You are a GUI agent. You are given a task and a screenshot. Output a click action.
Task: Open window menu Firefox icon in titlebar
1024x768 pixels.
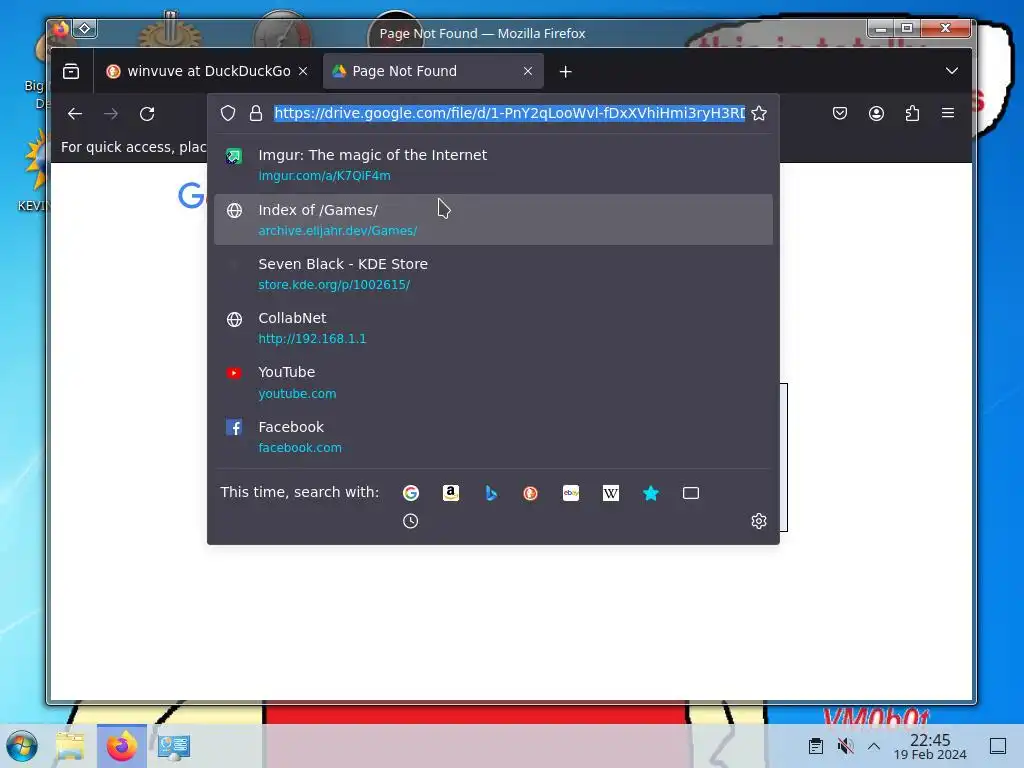click(x=61, y=28)
